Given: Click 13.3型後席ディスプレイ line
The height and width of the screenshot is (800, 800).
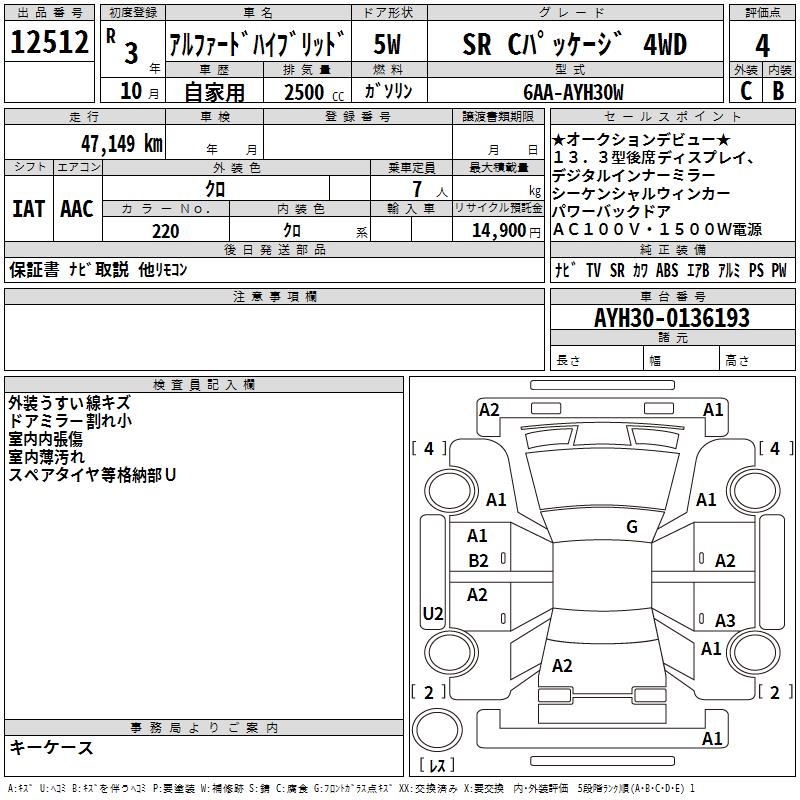Looking at the screenshot, I should (x=654, y=157).
